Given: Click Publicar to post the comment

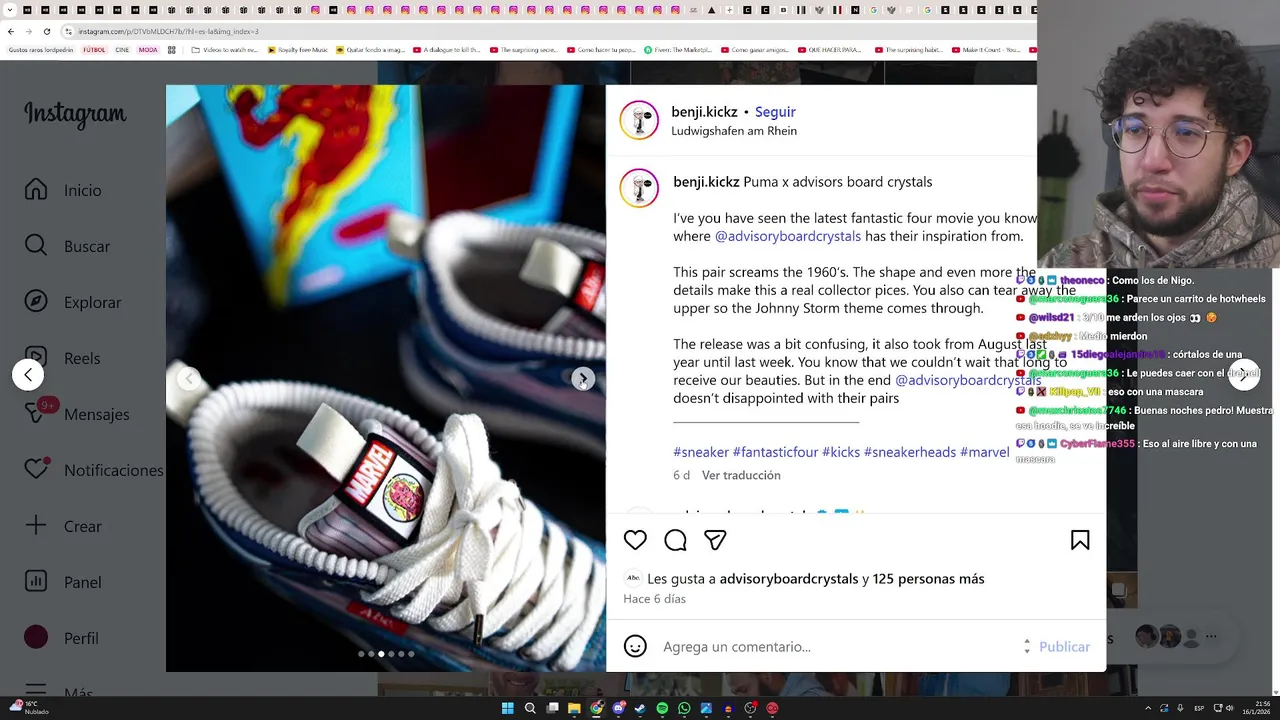Looking at the screenshot, I should point(1064,647).
